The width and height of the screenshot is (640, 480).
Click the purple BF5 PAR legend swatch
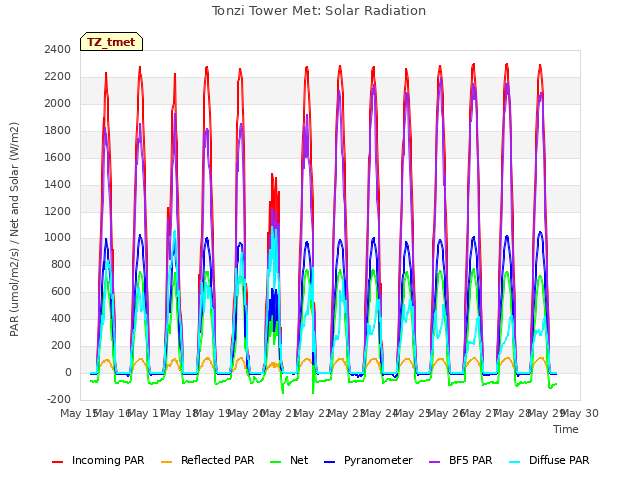coord(435,462)
